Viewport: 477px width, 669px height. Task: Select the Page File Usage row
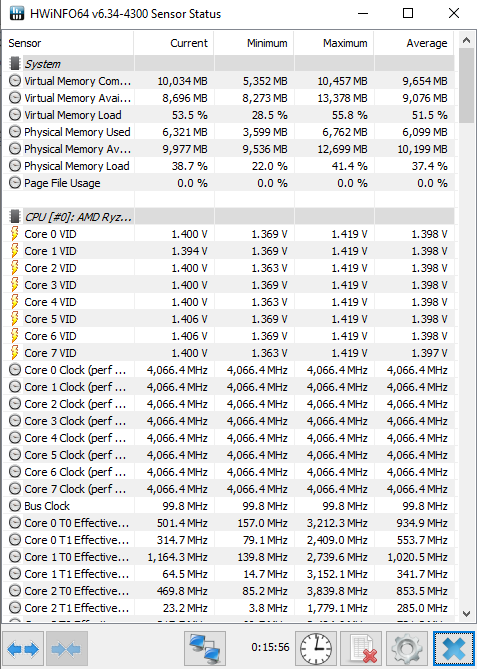(x=230, y=183)
